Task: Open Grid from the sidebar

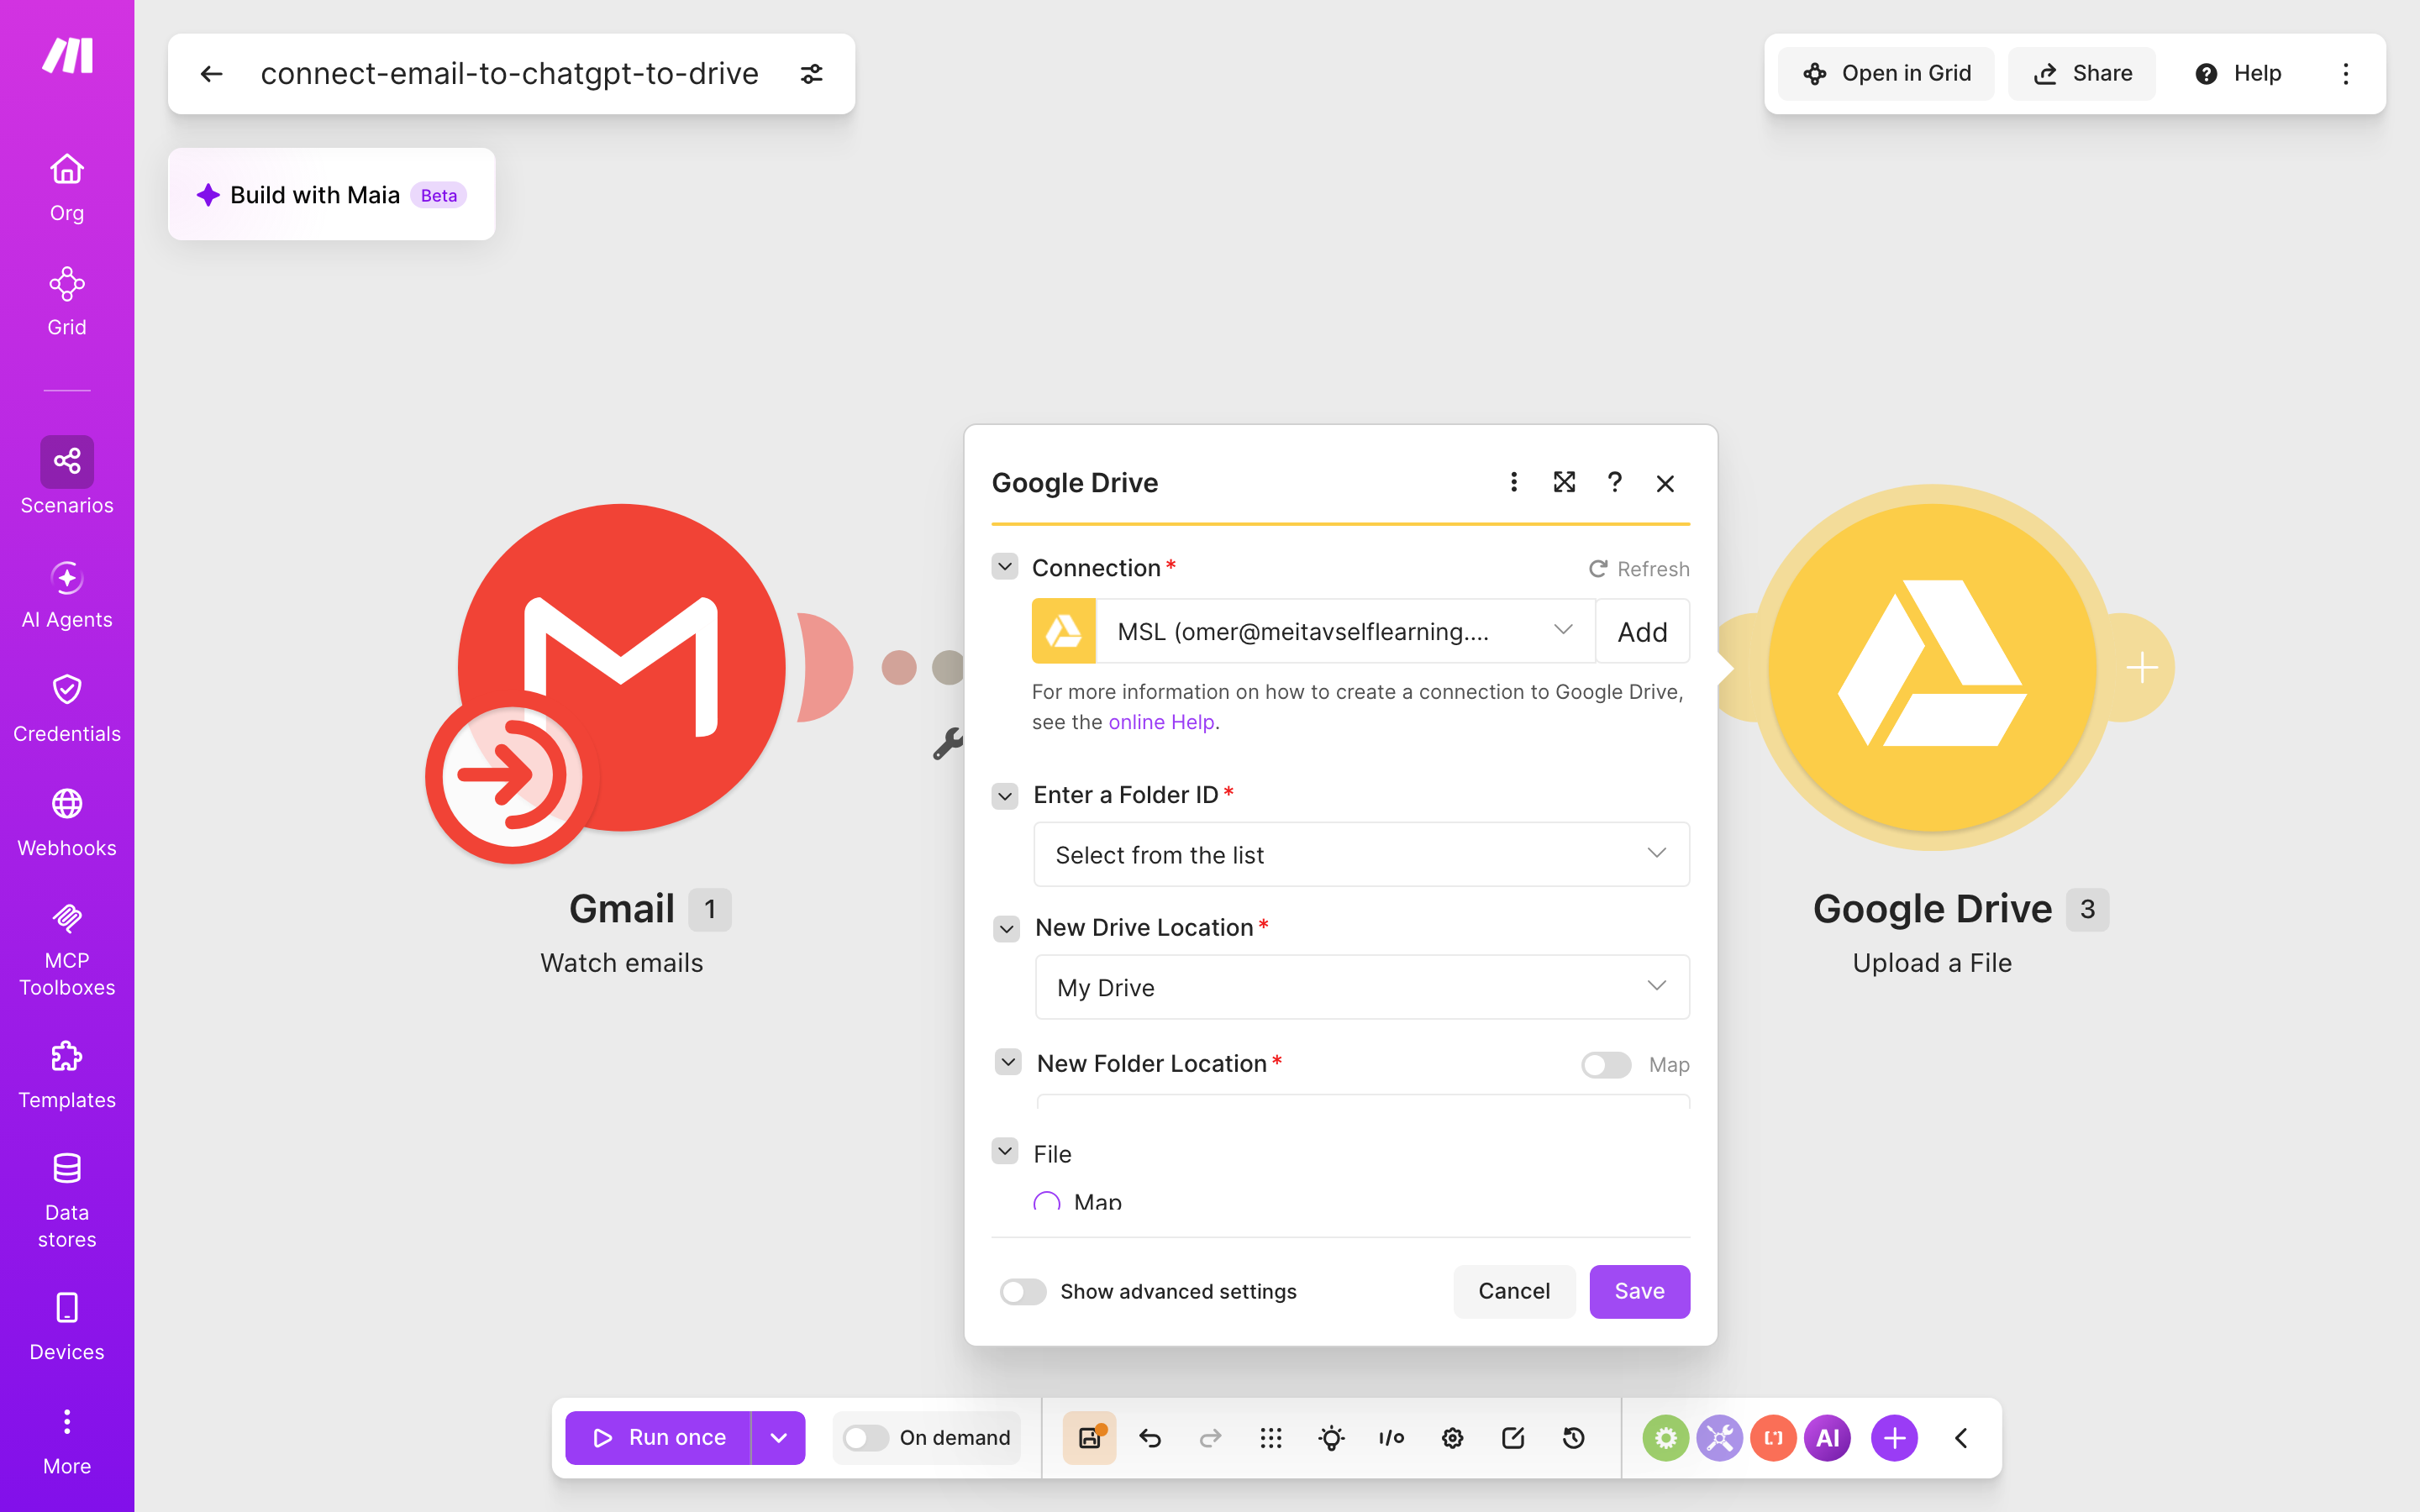Action: click(67, 302)
